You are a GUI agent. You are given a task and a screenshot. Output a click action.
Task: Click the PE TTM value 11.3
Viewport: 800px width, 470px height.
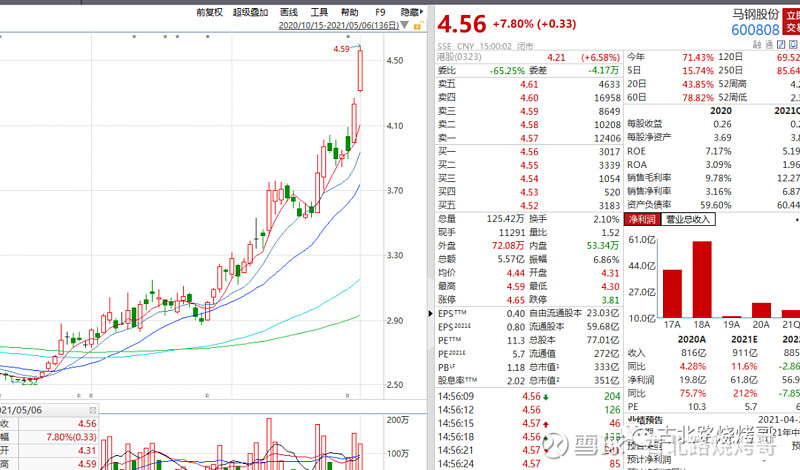tap(516, 340)
